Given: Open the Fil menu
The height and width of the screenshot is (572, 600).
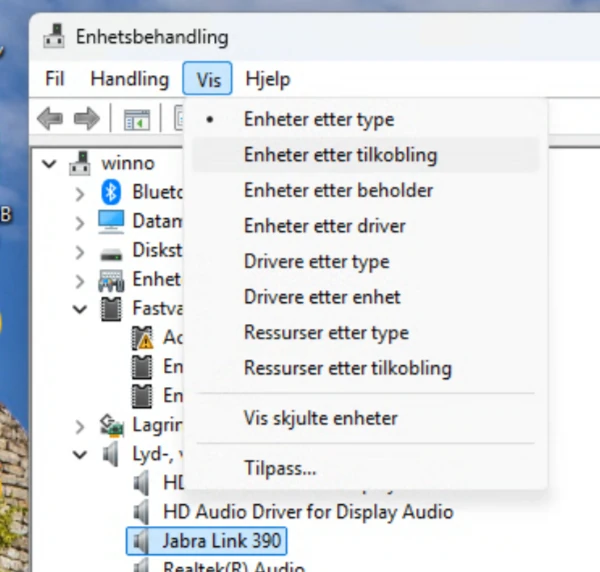Looking at the screenshot, I should [x=55, y=79].
